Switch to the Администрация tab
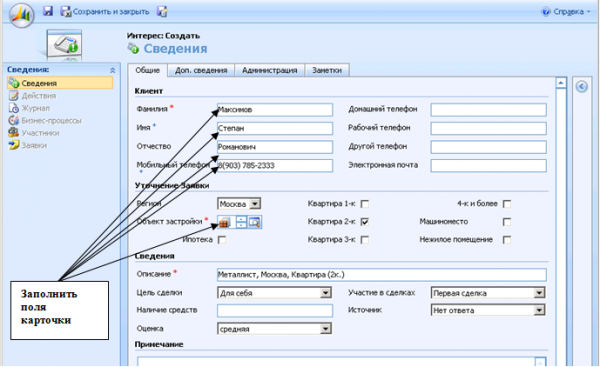 [269, 70]
